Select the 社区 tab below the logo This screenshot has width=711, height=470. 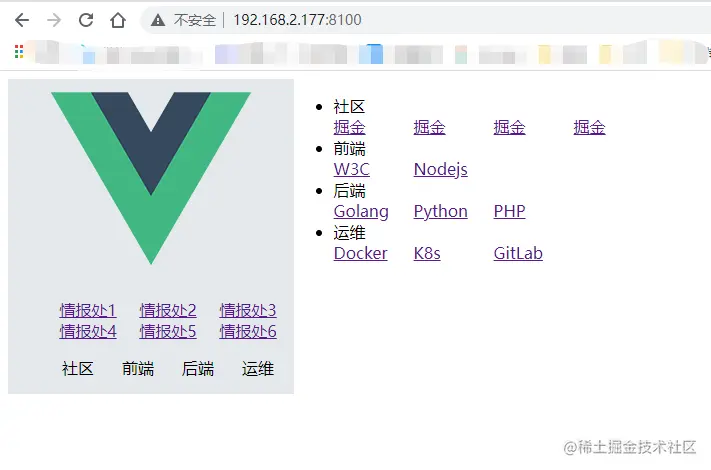tap(78, 368)
